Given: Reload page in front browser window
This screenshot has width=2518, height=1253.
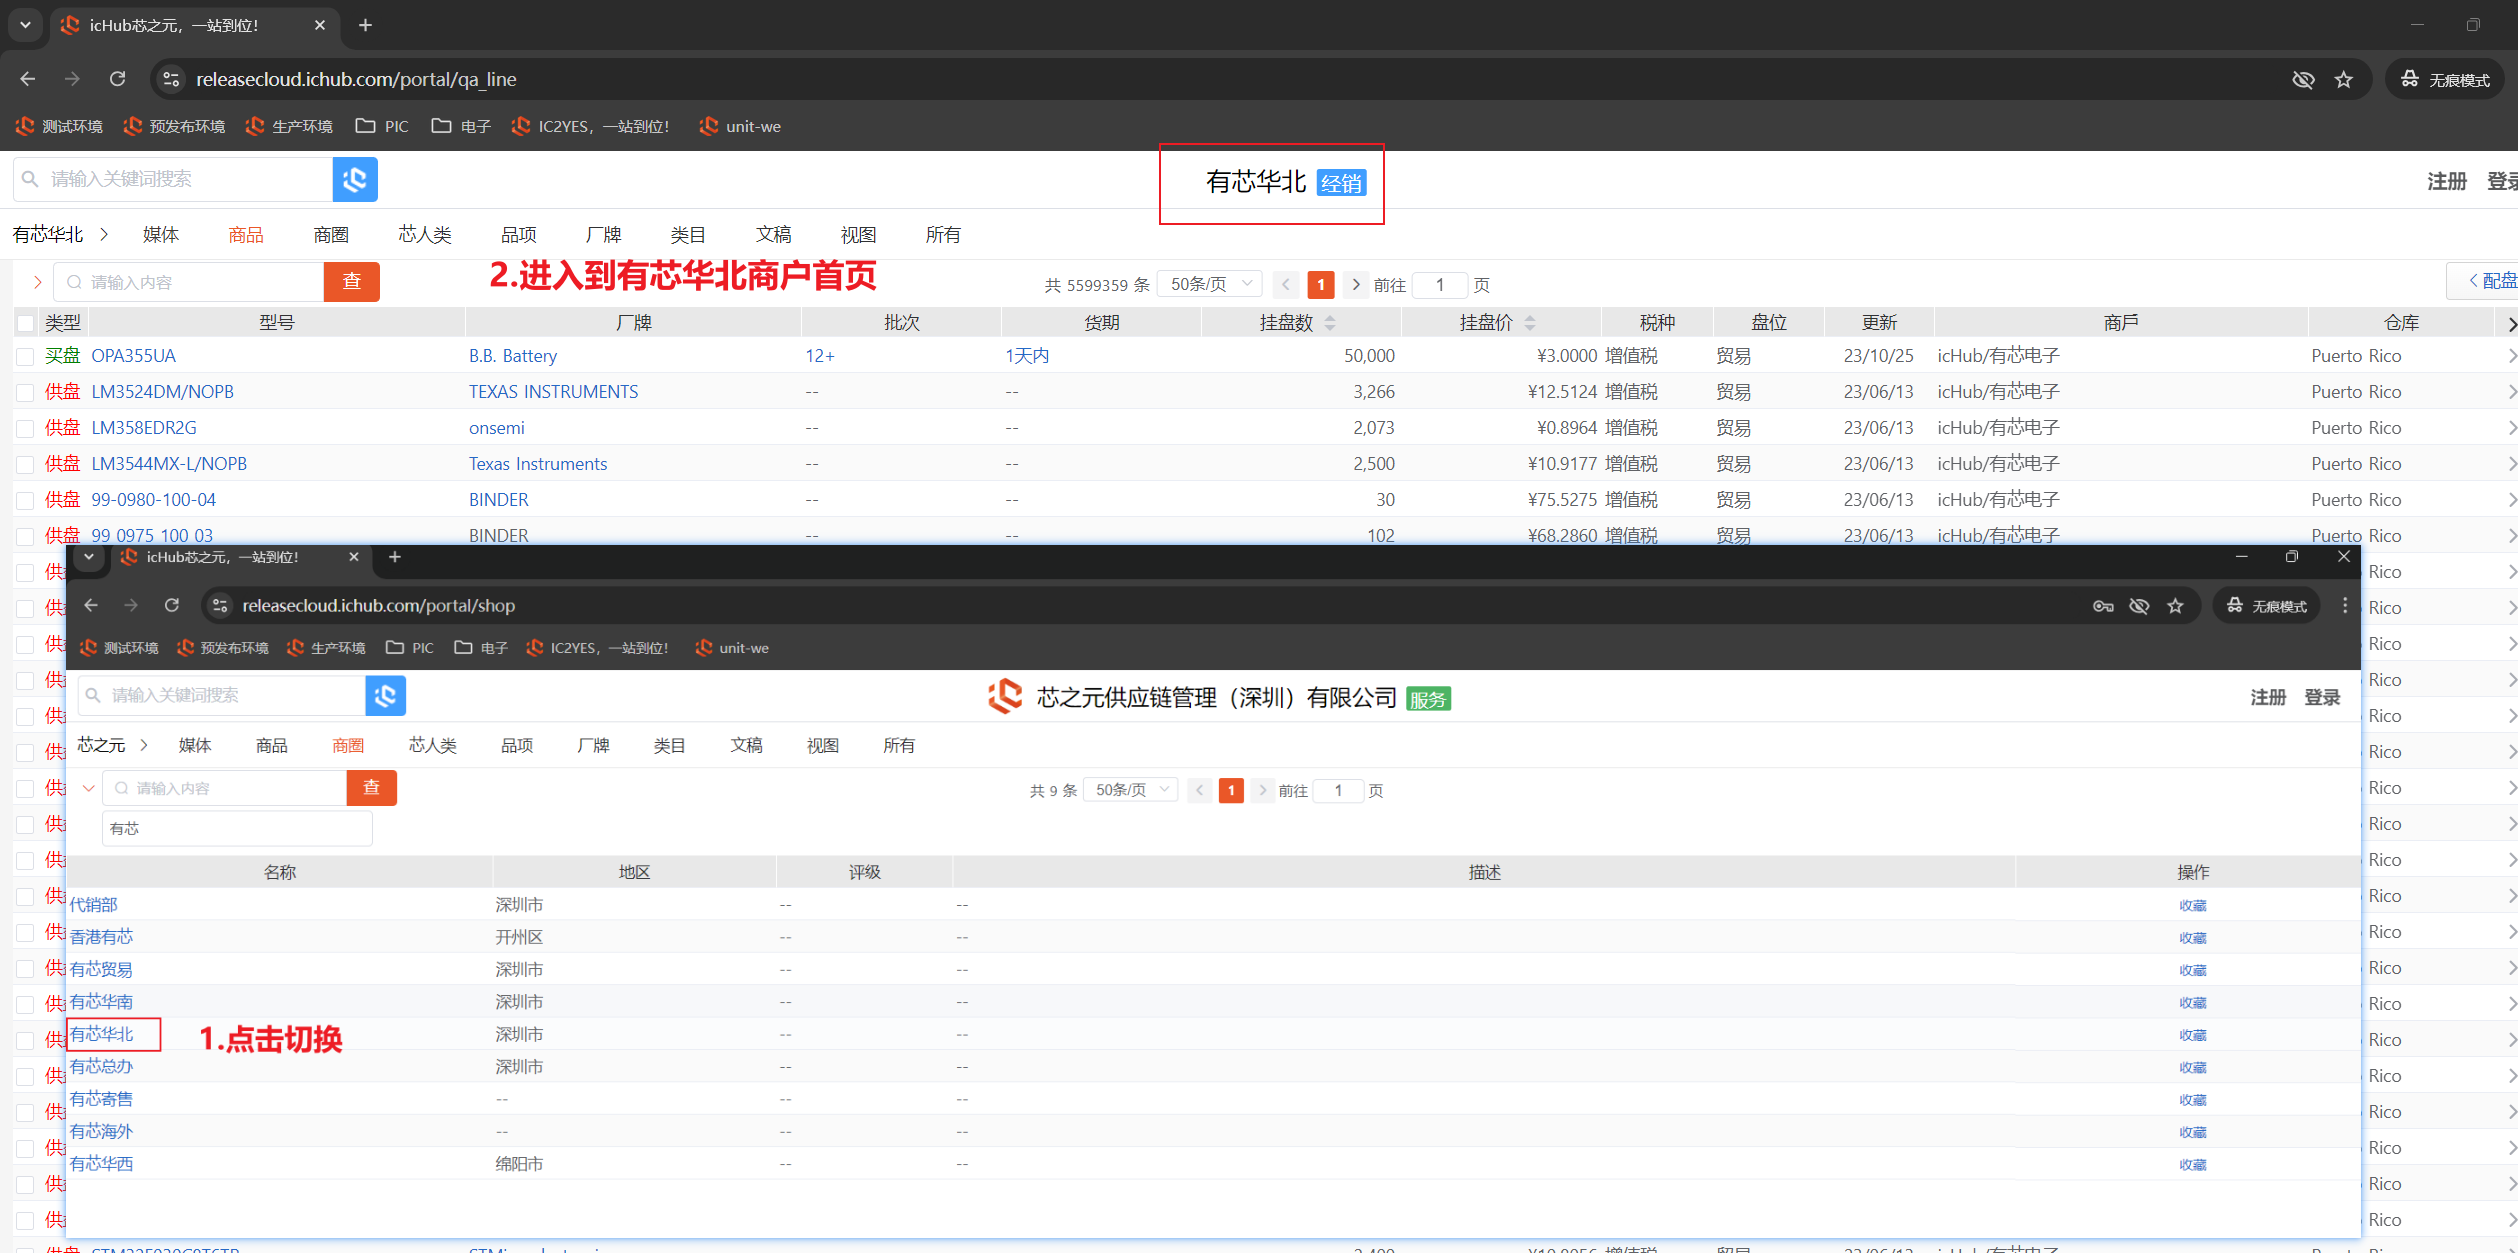Looking at the screenshot, I should (x=172, y=605).
